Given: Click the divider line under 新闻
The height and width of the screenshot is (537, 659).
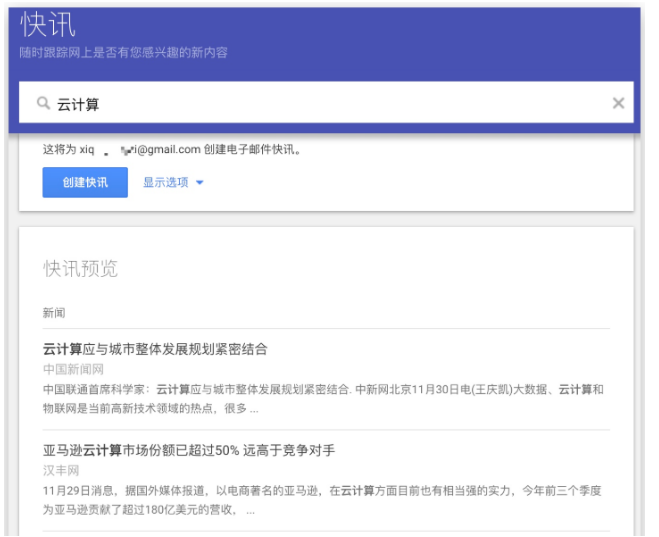Looking at the screenshot, I should click(x=326, y=329).
